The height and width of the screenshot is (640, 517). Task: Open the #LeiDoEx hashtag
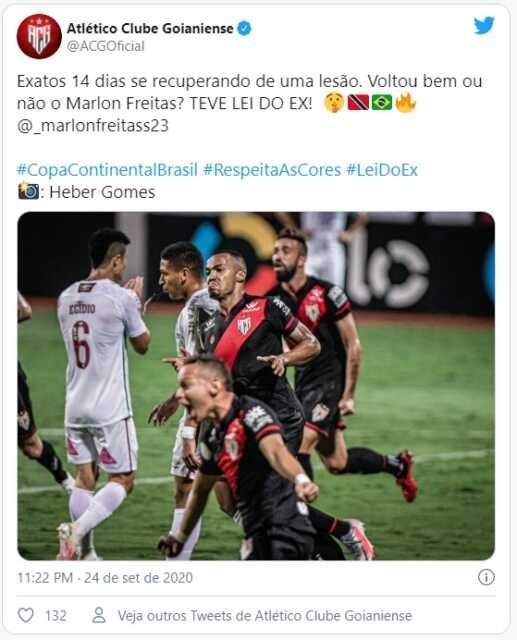(382, 170)
